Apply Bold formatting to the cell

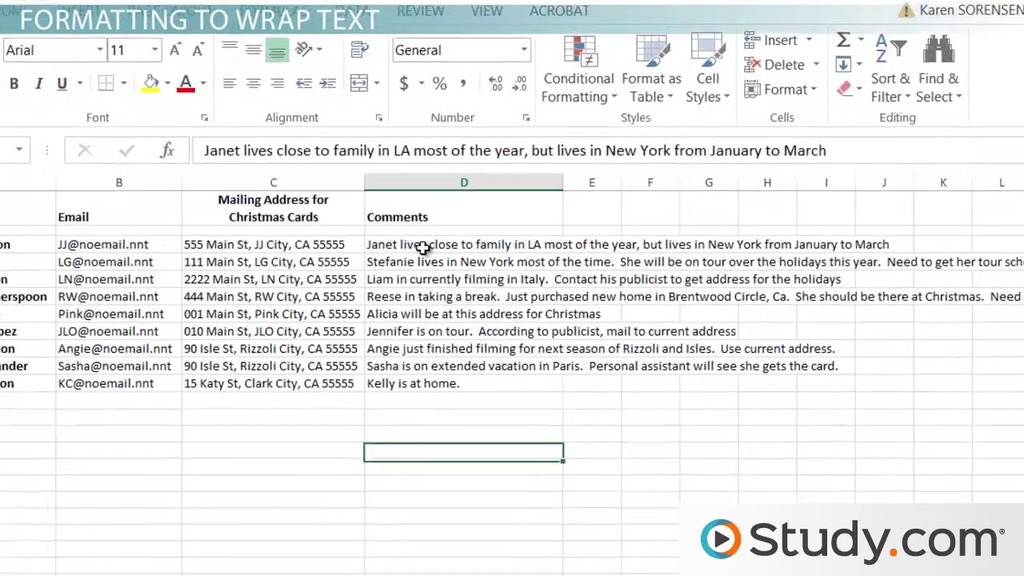[x=14, y=84]
